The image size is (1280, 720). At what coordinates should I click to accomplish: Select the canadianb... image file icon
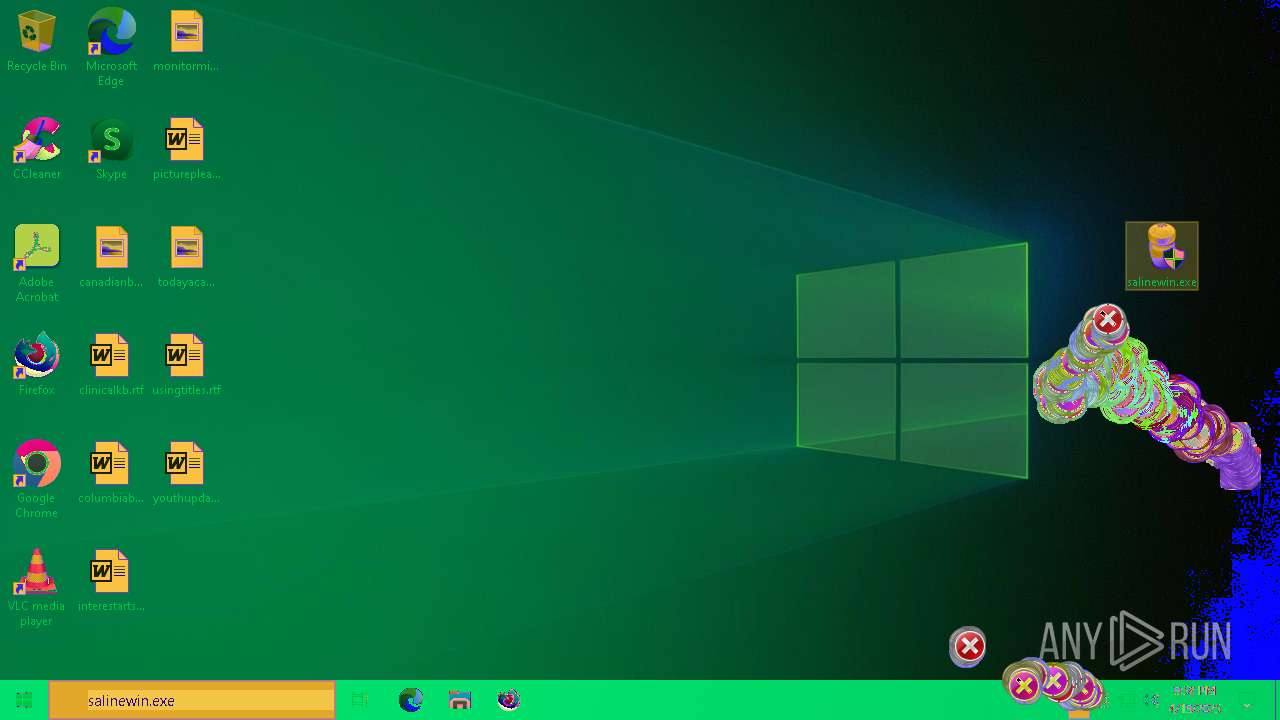coord(111,257)
